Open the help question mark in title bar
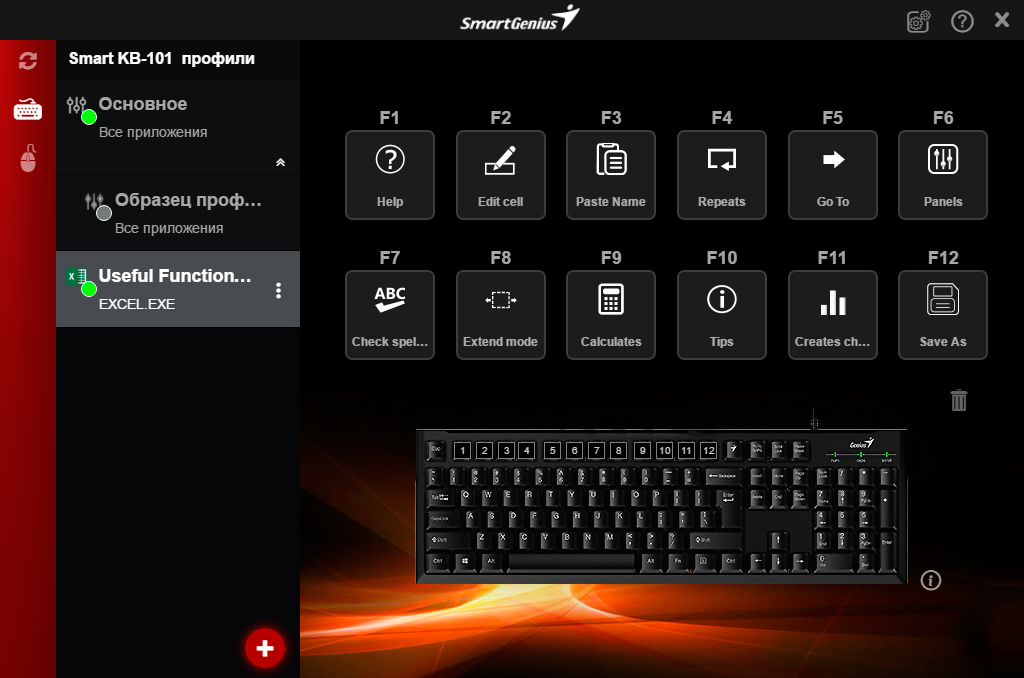Viewport: 1024px width, 678px height. (962, 22)
